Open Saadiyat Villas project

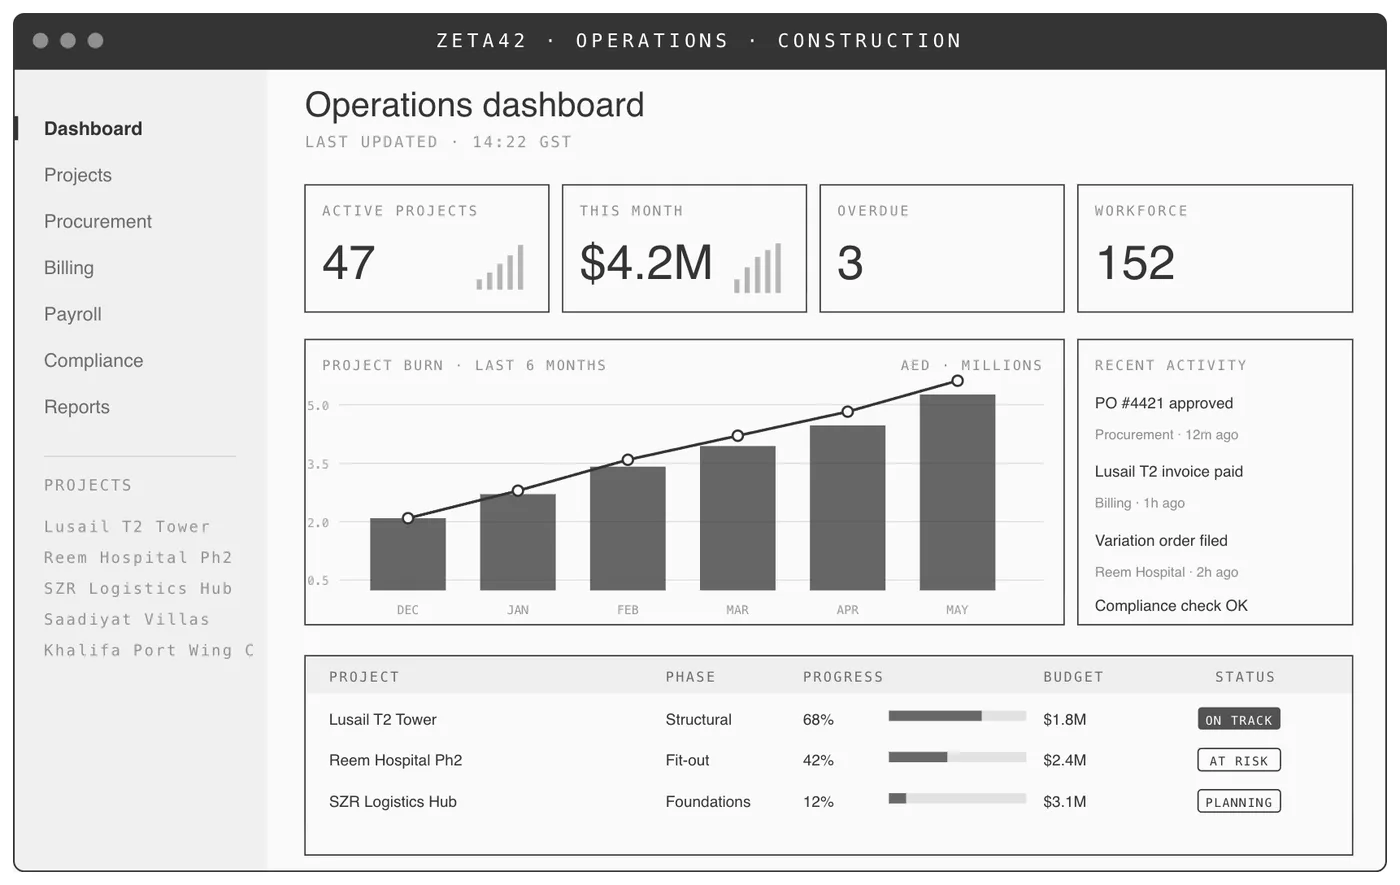click(x=127, y=620)
